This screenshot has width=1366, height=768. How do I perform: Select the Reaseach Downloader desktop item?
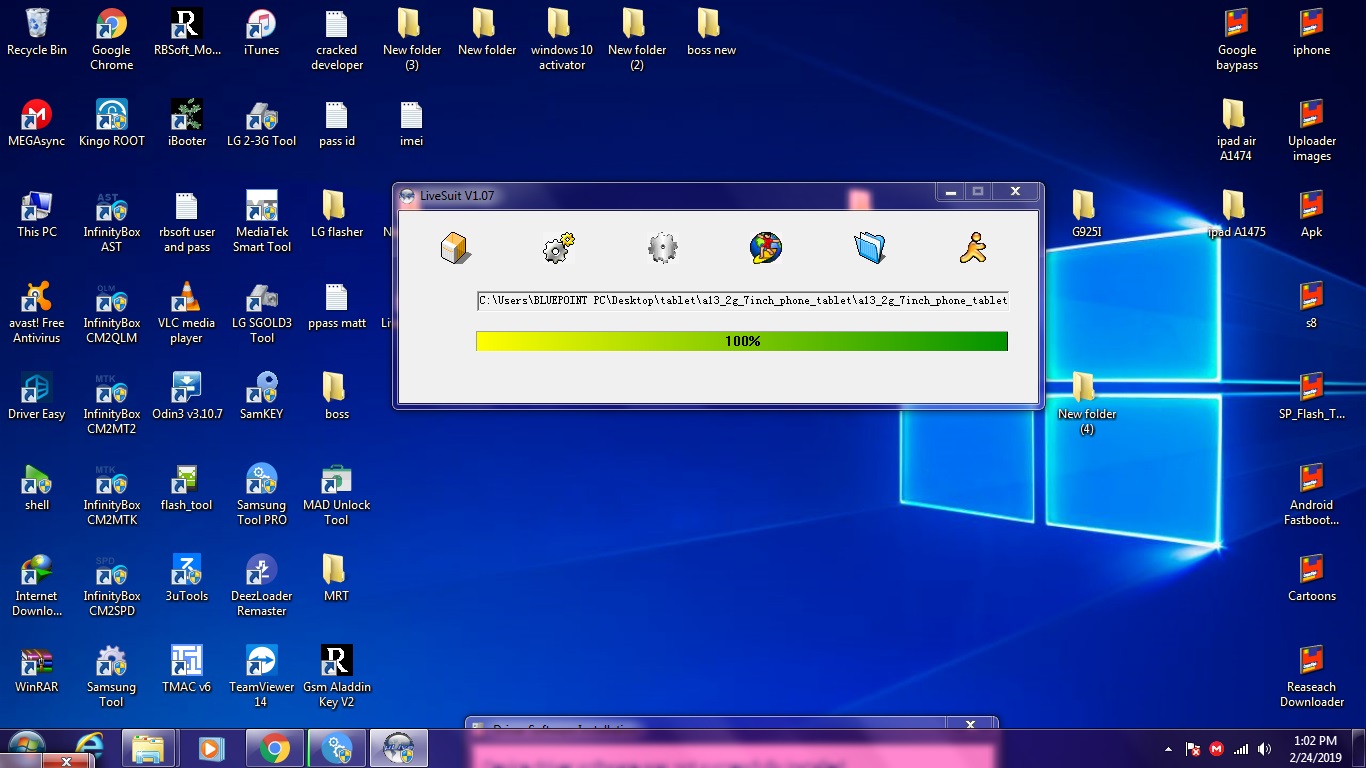[1311, 677]
